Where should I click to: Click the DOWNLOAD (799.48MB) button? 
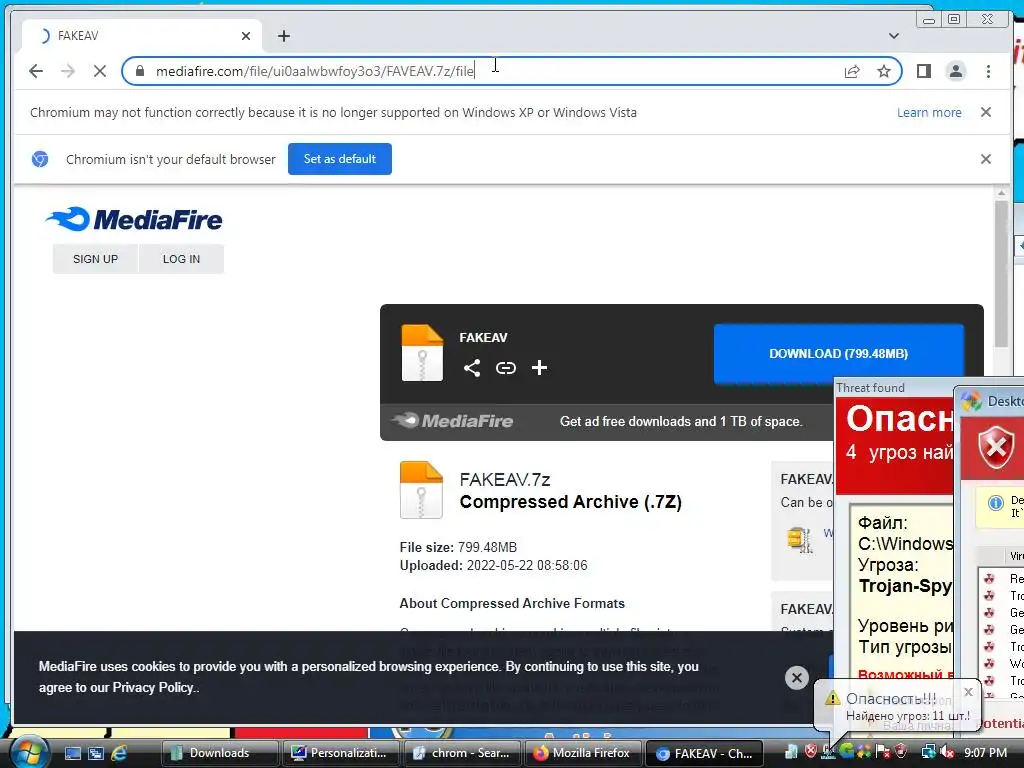tap(839, 353)
